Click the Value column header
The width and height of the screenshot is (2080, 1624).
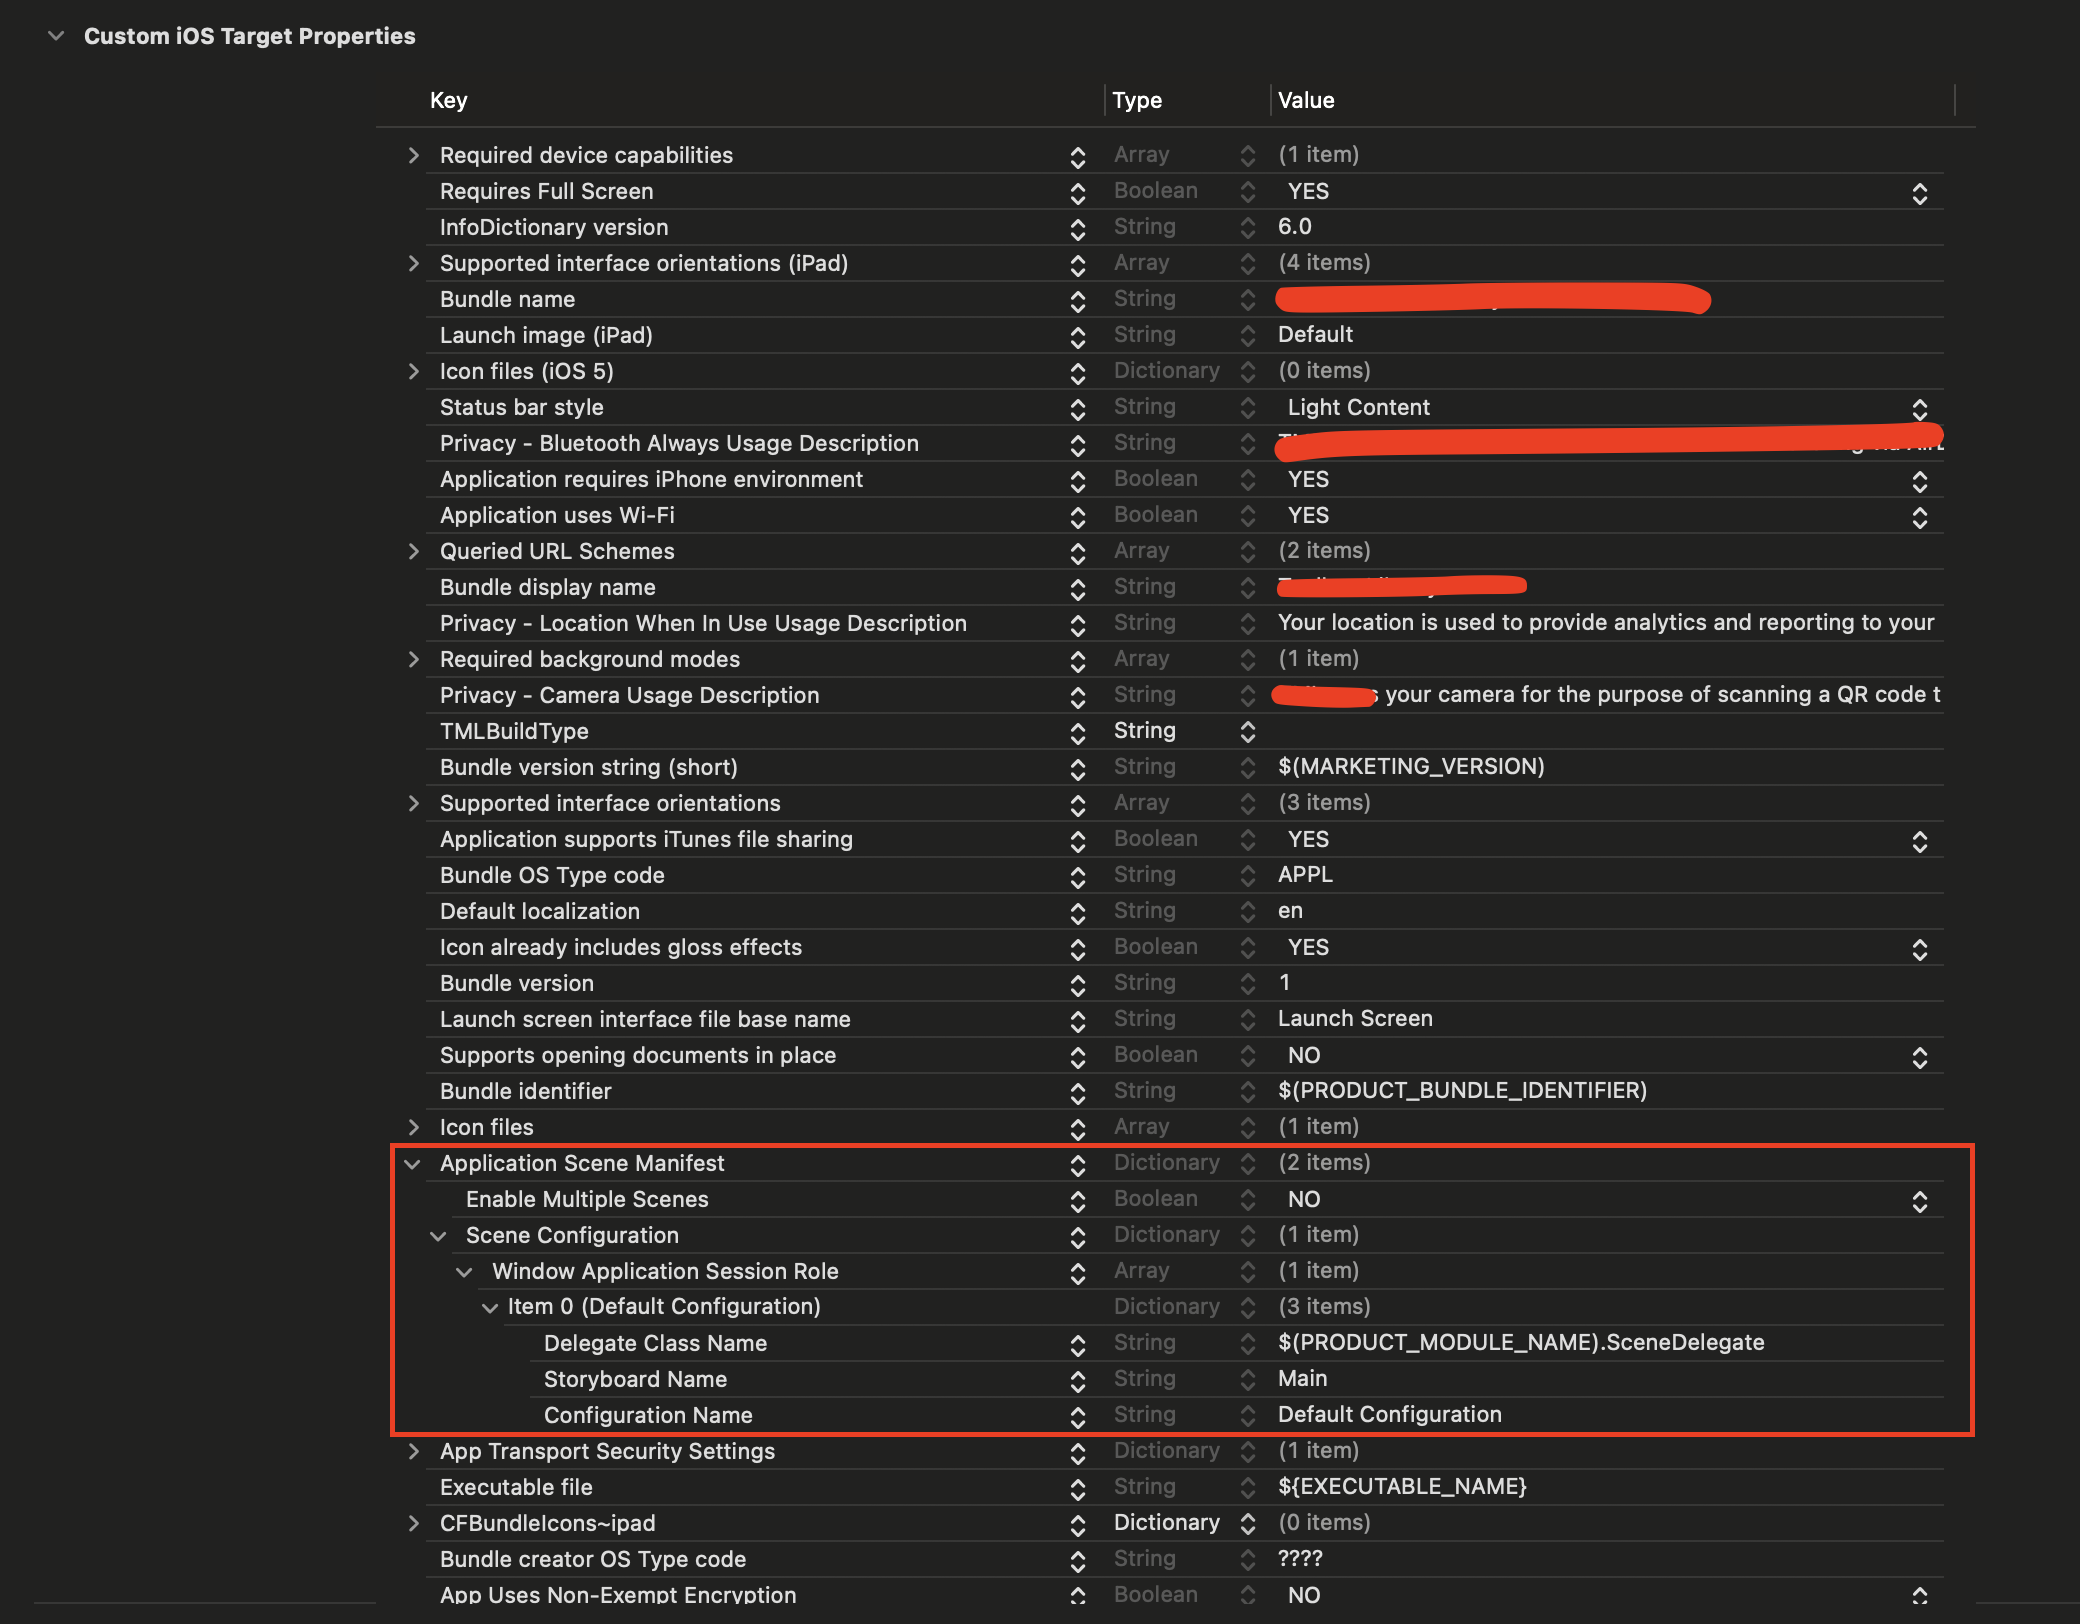tap(1306, 100)
